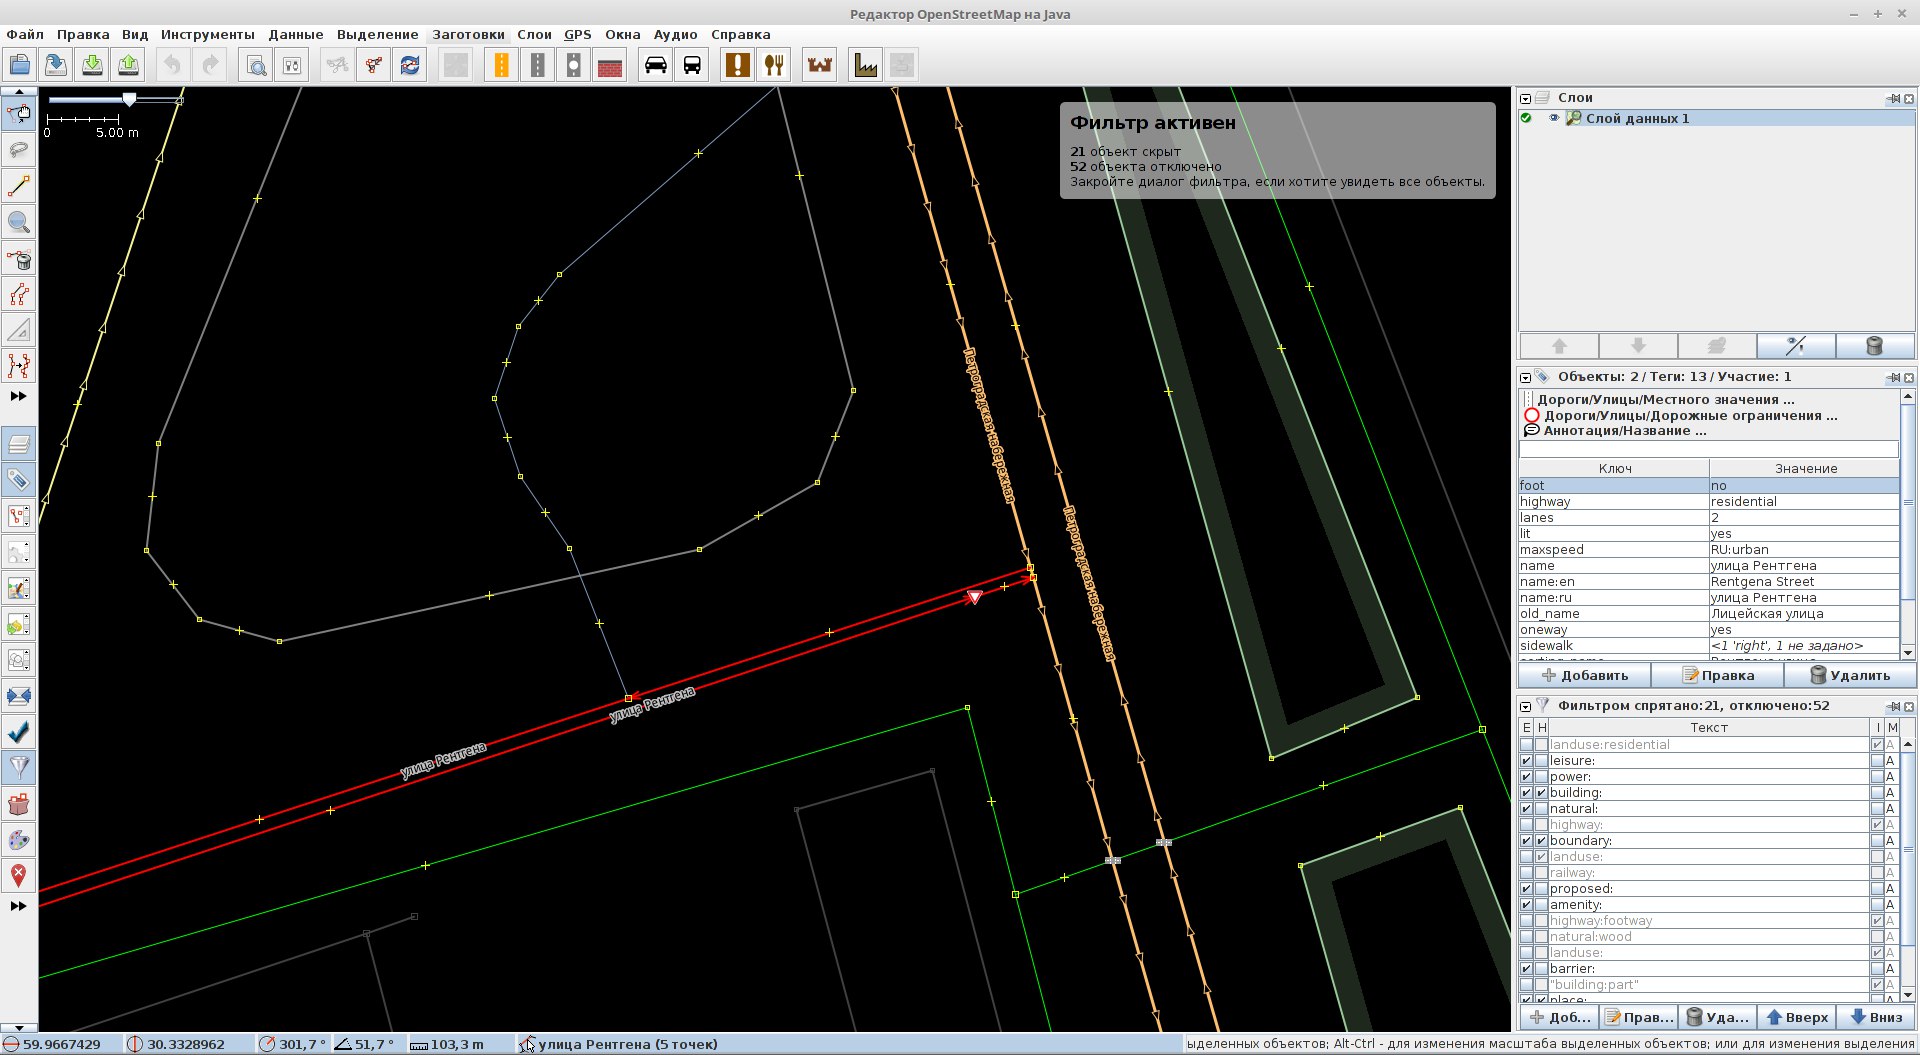Toggle E checkbox for power: filter
1920x1055 pixels.
tap(1526, 777)
